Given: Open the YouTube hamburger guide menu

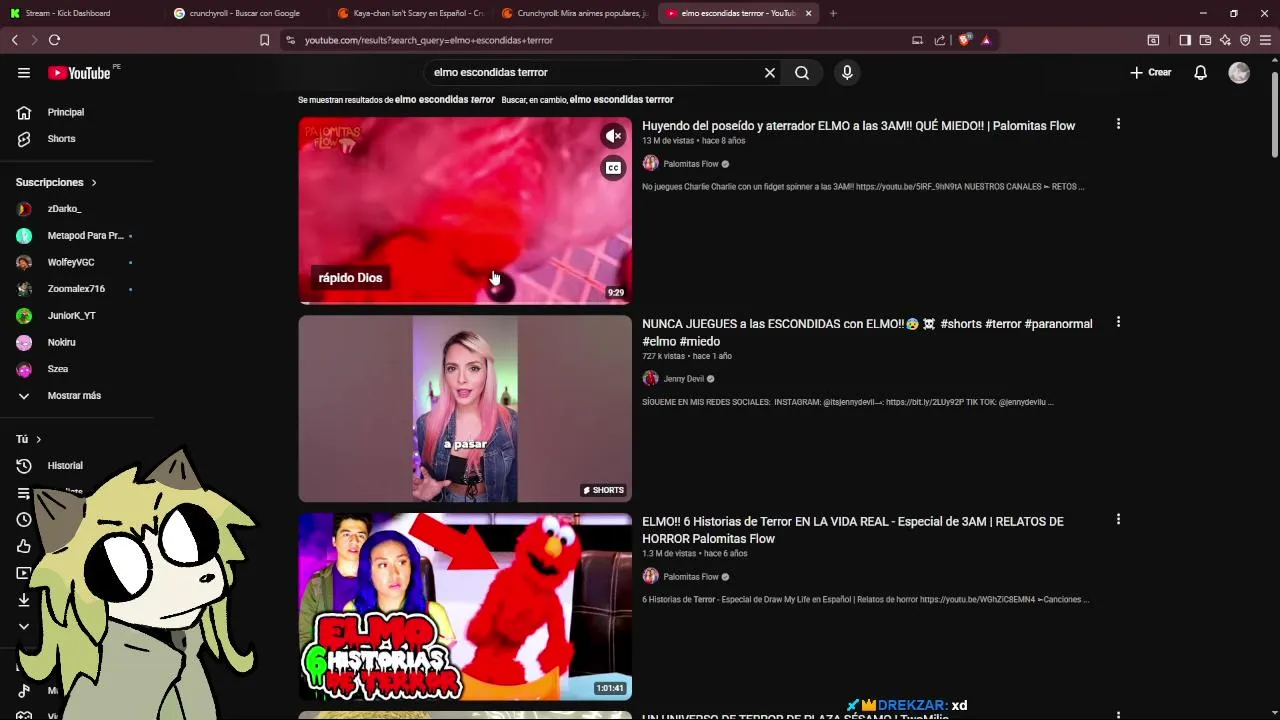Looking at the screenshot, I should pyautogui.click(x=24, y=72).
